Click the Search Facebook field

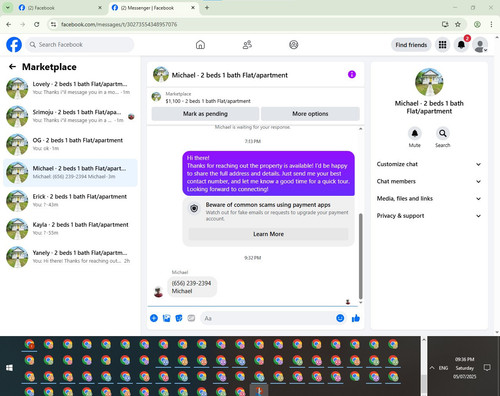[80, 45]
